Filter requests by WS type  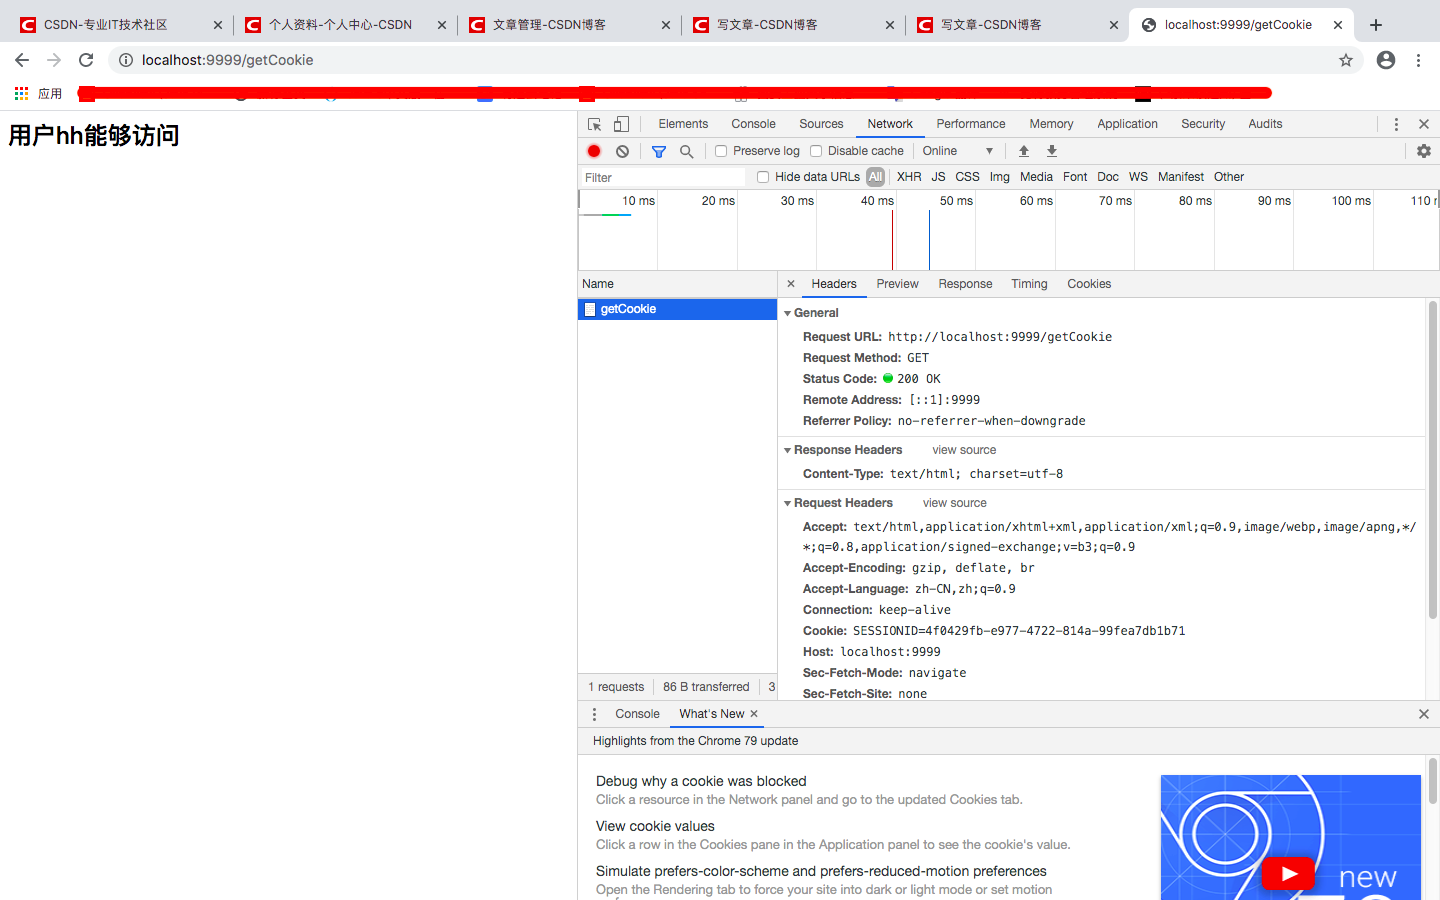[x=1138, y=177]
